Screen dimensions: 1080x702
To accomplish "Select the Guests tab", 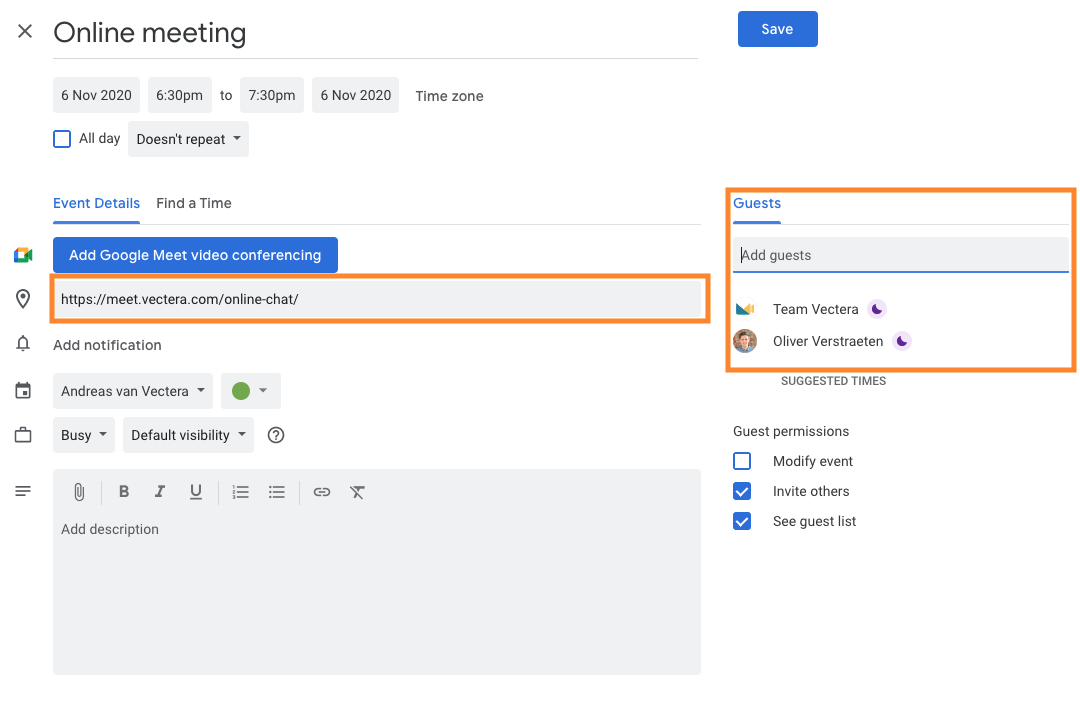I will tap(756, 204).
